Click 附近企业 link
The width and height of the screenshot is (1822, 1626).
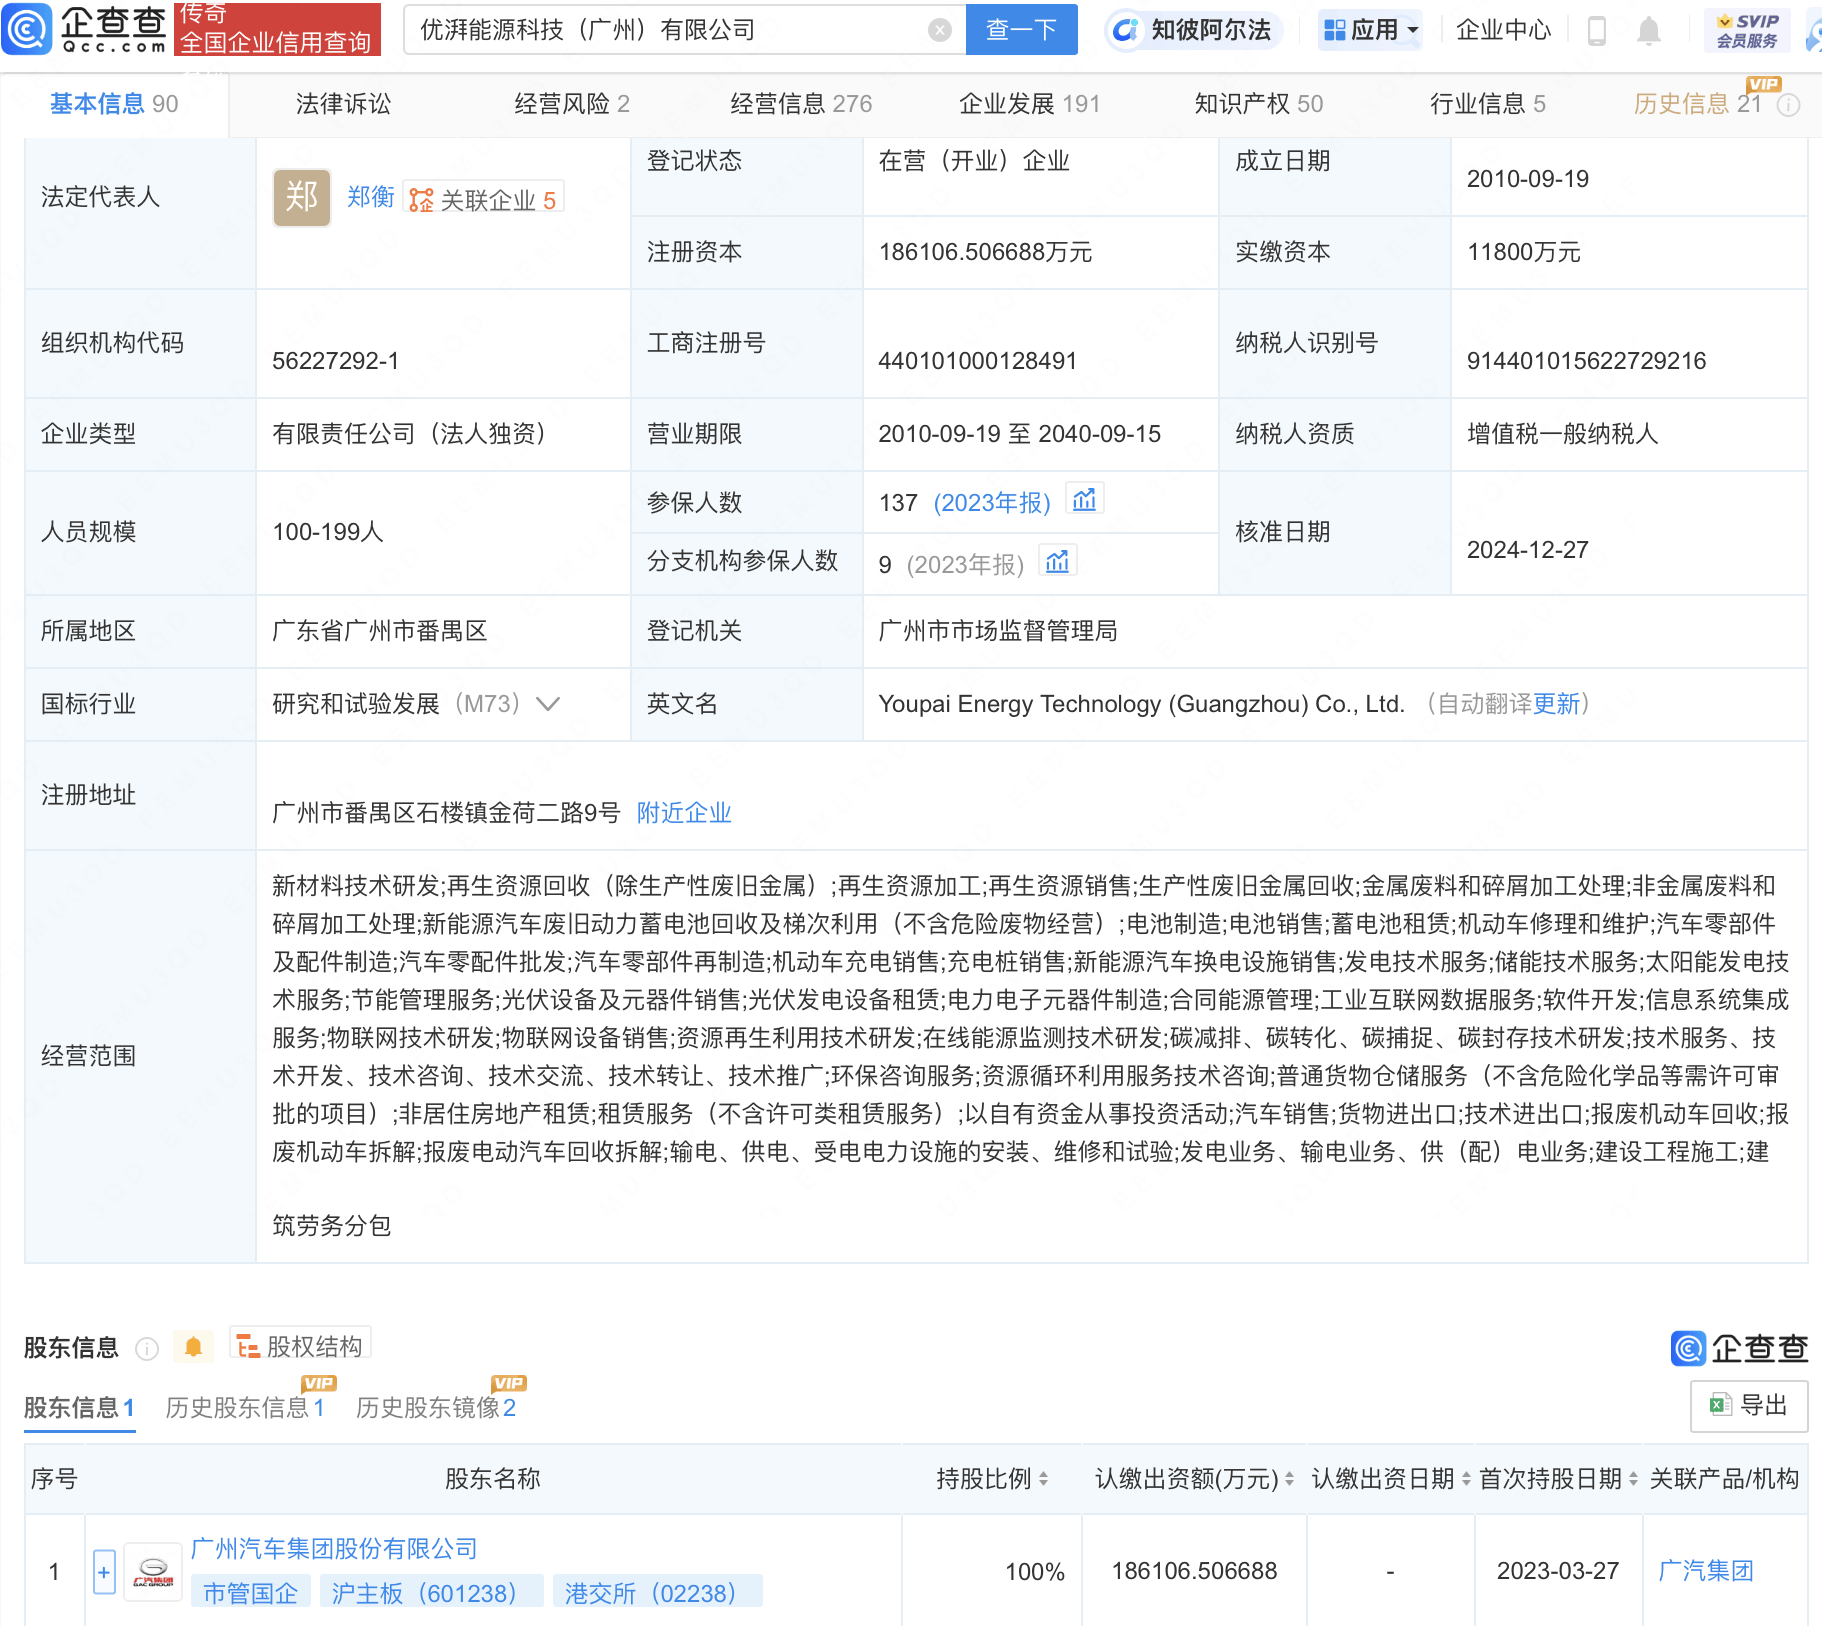coord(684,813)
